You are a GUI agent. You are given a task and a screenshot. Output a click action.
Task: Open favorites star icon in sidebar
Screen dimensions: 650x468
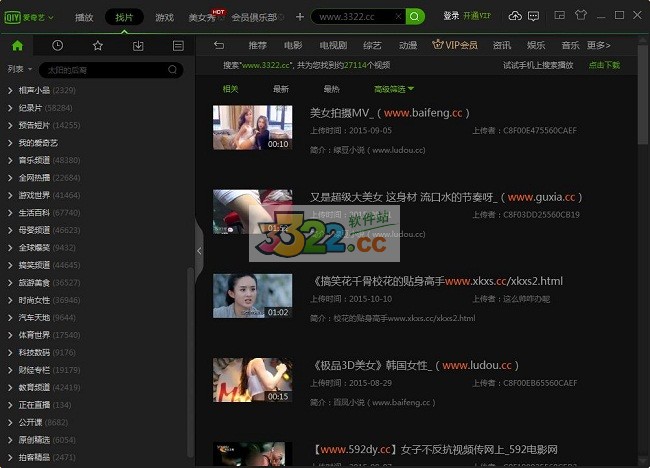pyautogui.click(x=97, y=46)
